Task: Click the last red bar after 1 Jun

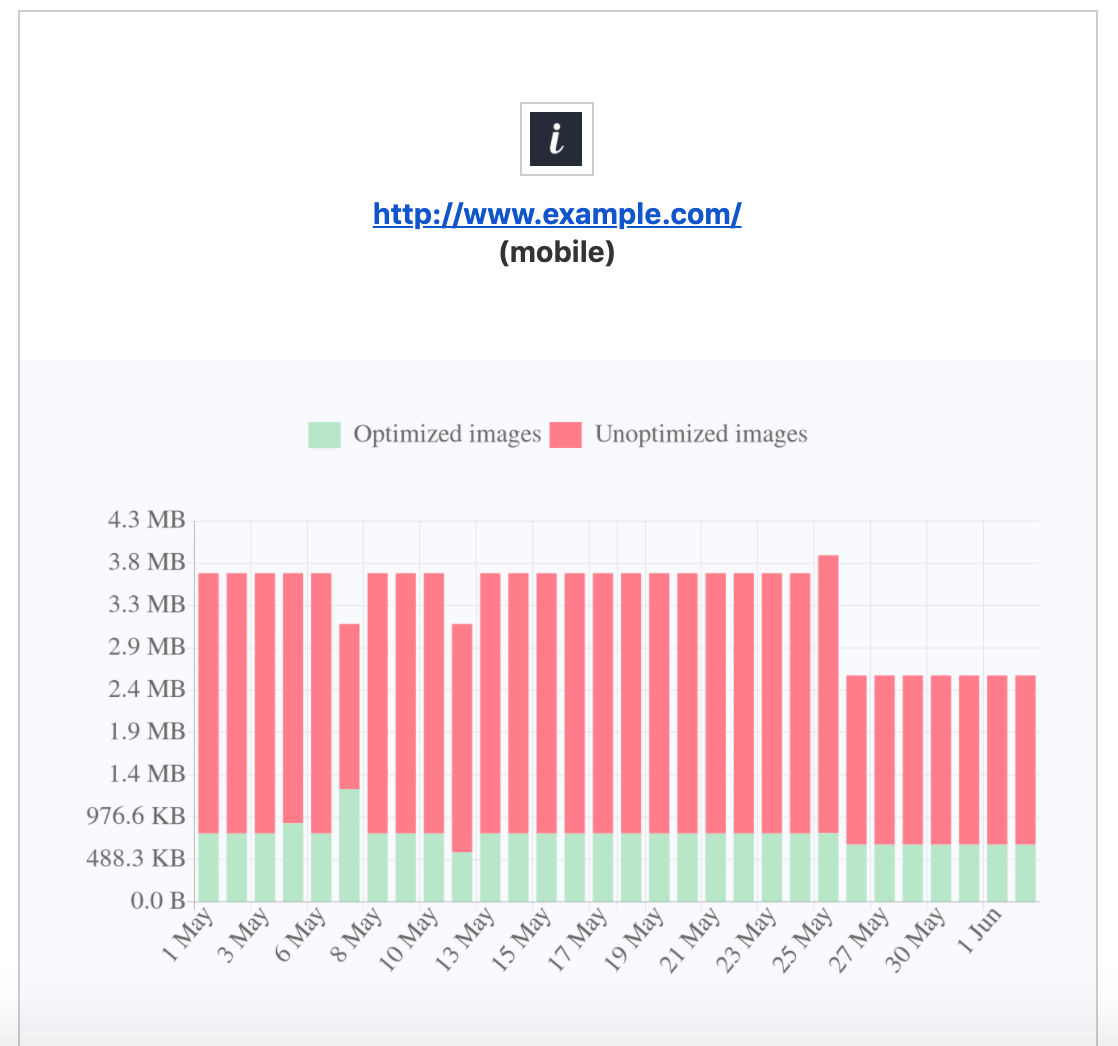Action: [x=1025, y=760]
